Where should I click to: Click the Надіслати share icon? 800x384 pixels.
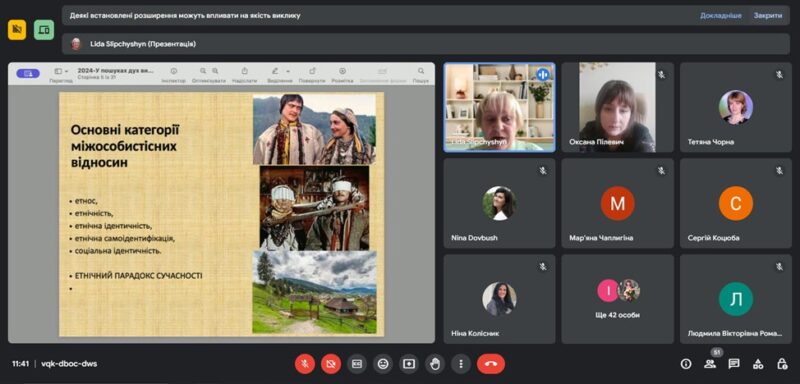244,71
